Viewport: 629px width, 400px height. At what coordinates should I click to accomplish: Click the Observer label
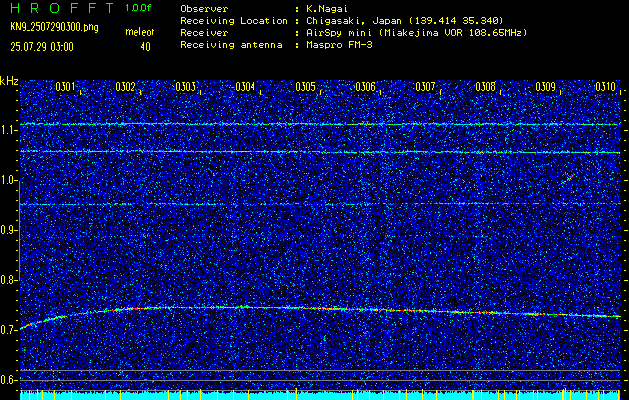204,8
